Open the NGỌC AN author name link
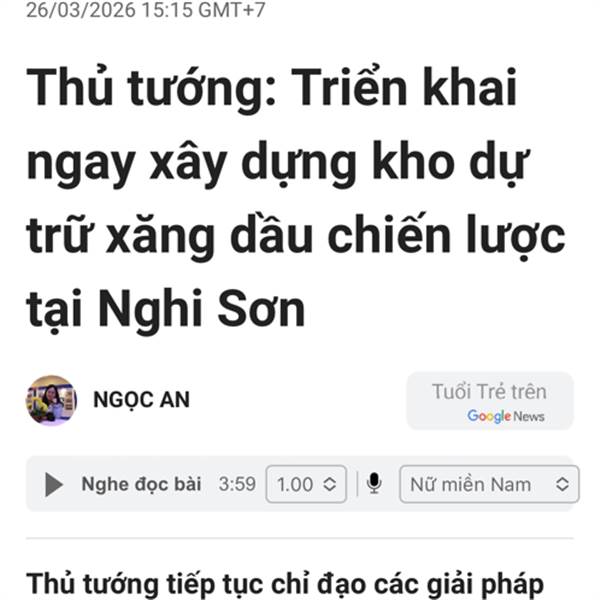This screenshot has width=600, height=600. tap(142, 400)
